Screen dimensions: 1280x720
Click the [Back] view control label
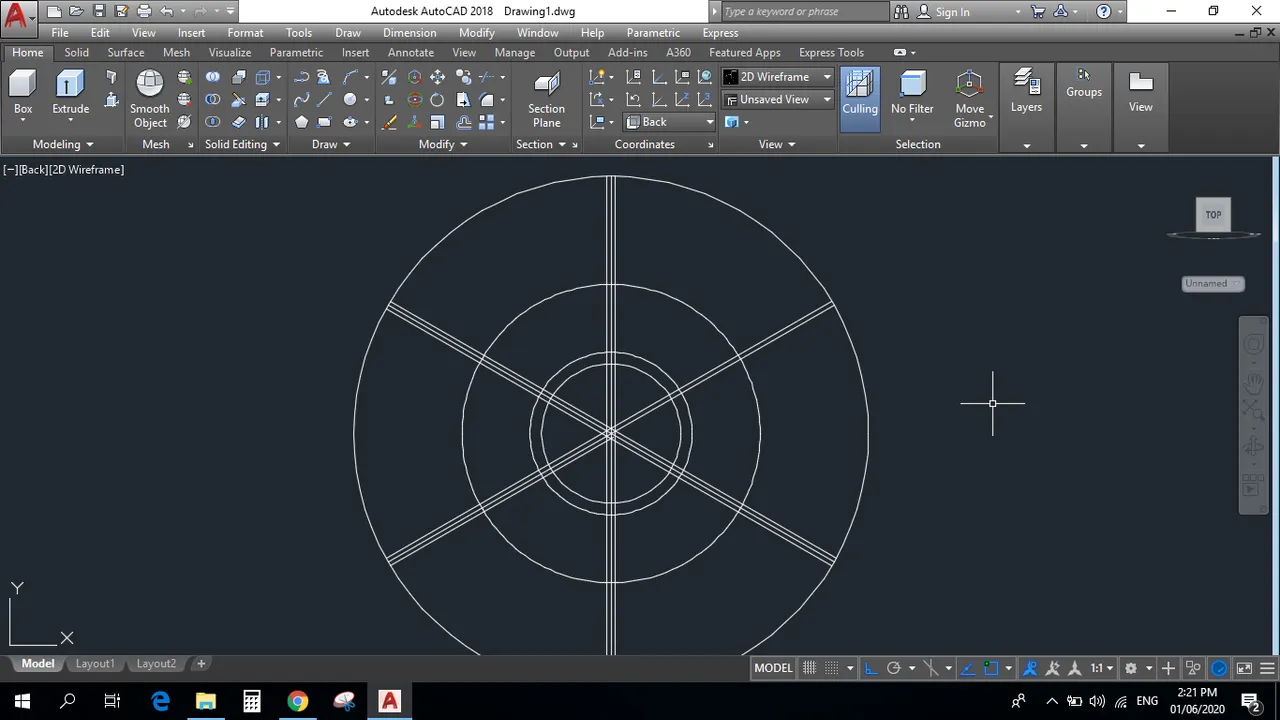pos(33,170)
